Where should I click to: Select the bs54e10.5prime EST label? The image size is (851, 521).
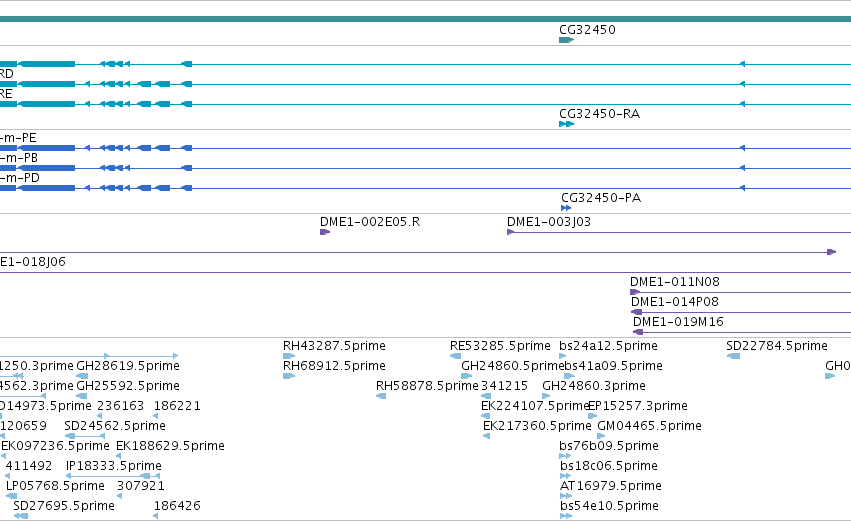pos(608,507)
